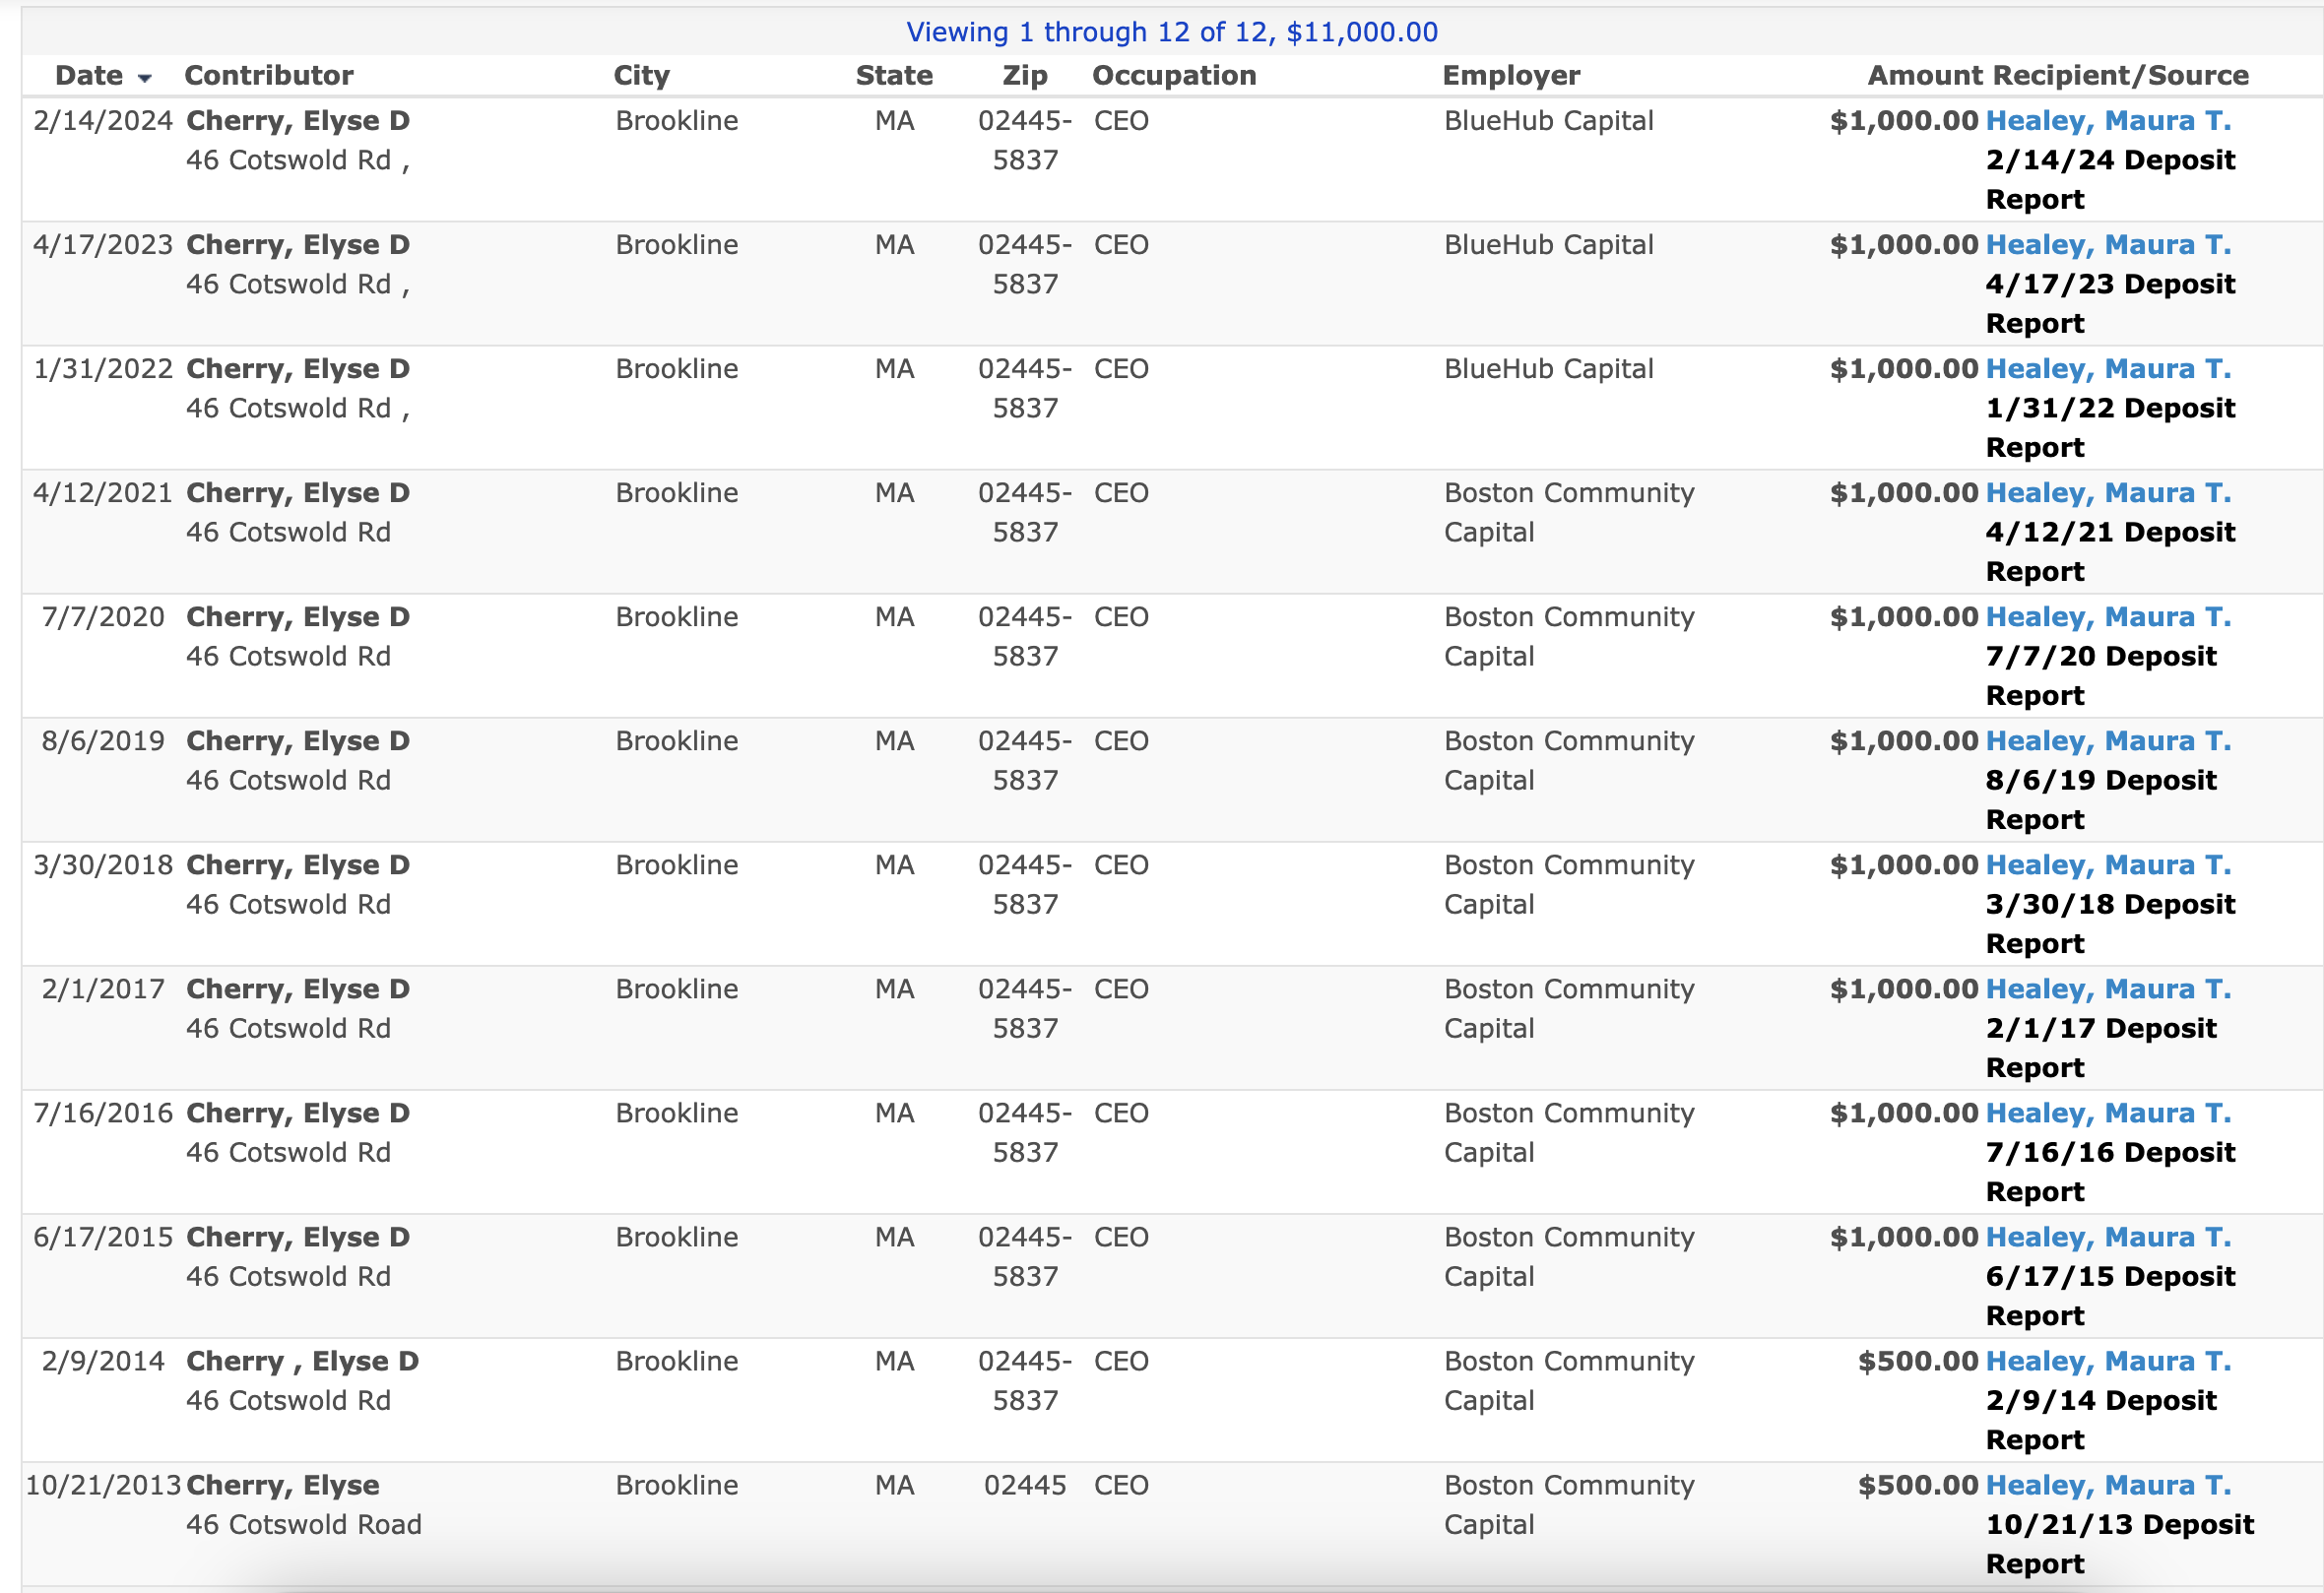Click BlueHub Capital employer in 4/17/2023 row
This screenshot has width=2324, height=1593.
pyautogui.click(x=1548, y=245)
